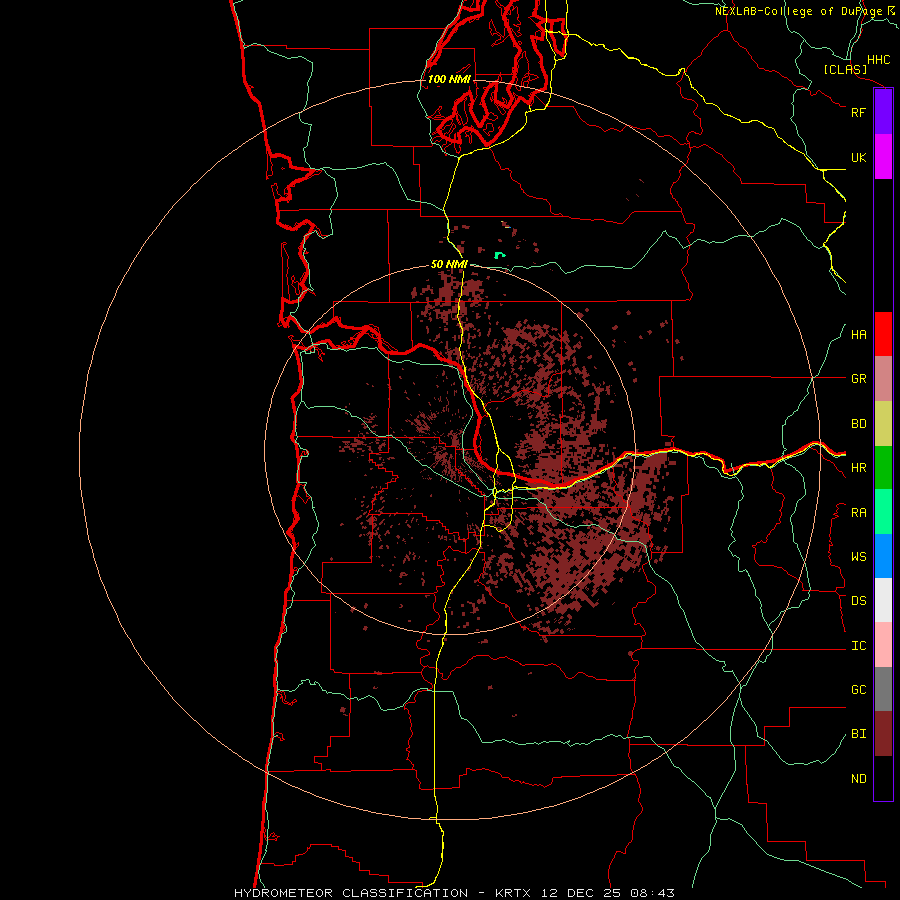Viewport: 900px width, 900px height.
Task: Click the 100 NMI range ring label
Action: [449, 79]
